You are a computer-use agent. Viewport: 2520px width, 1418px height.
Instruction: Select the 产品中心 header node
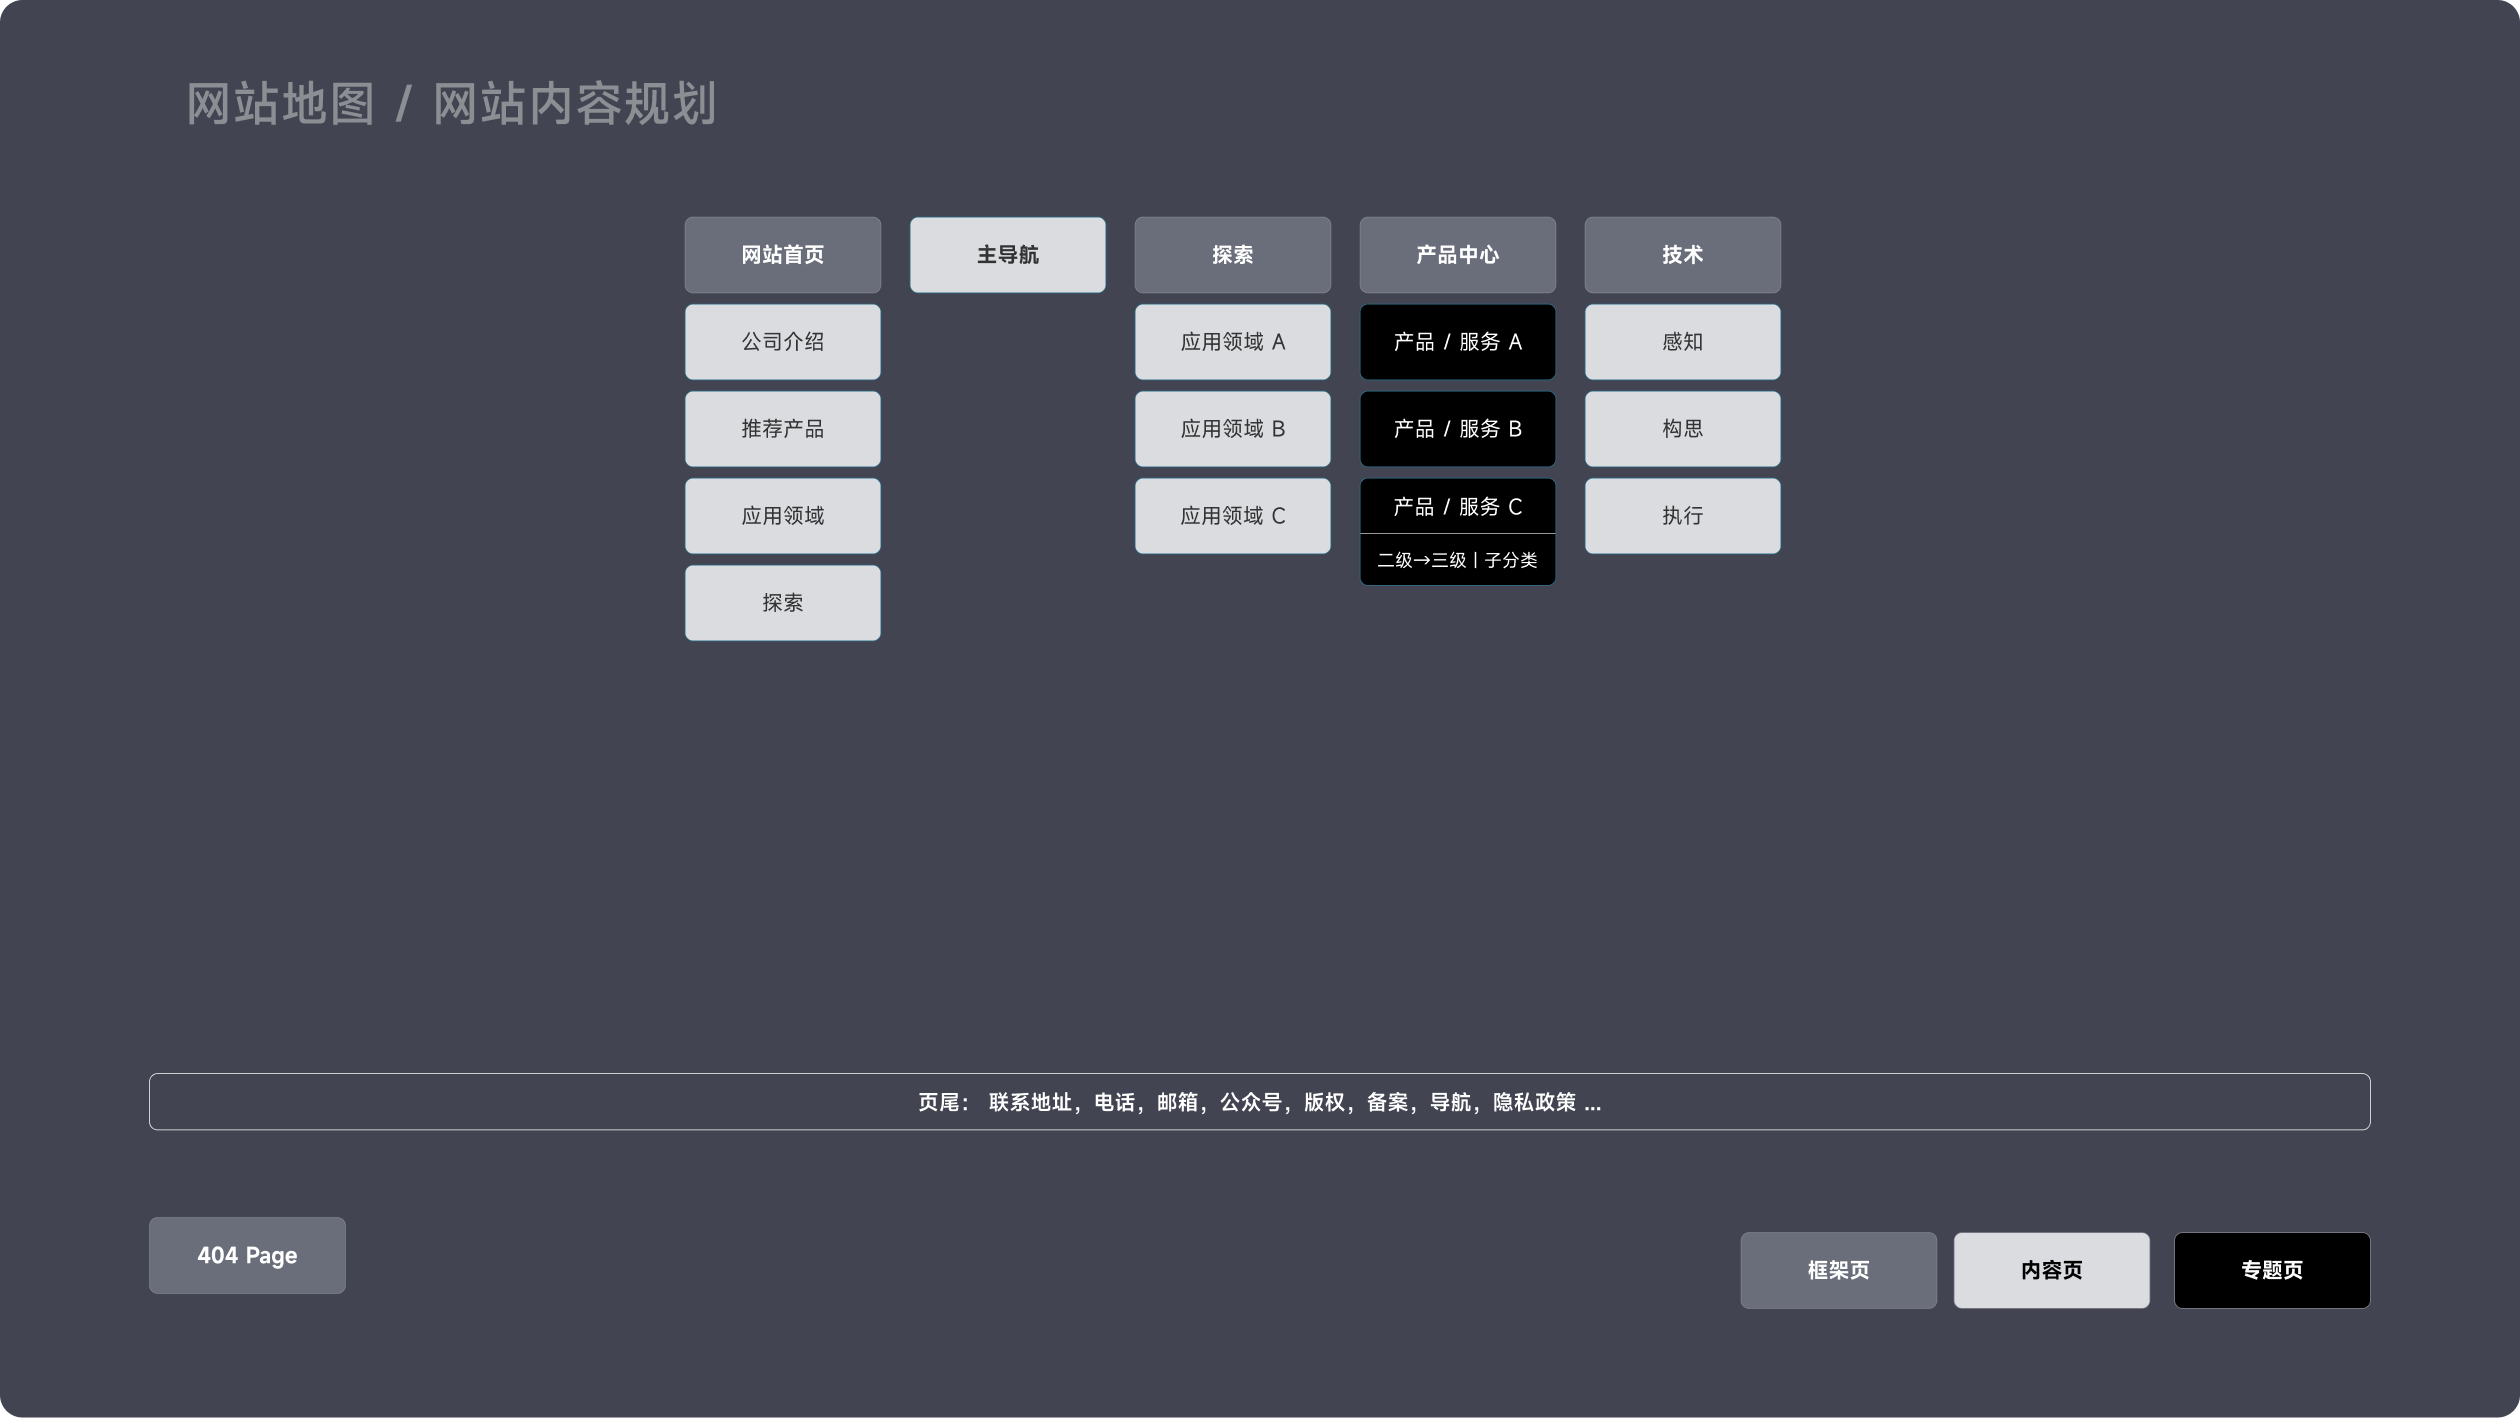1457,254
